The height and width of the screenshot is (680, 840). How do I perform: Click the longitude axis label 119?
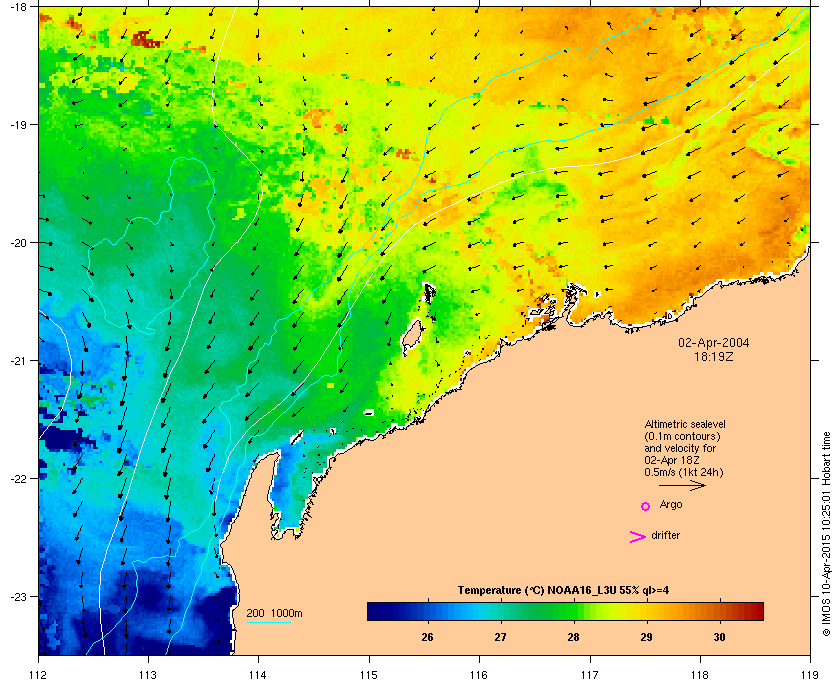point(810,675)
